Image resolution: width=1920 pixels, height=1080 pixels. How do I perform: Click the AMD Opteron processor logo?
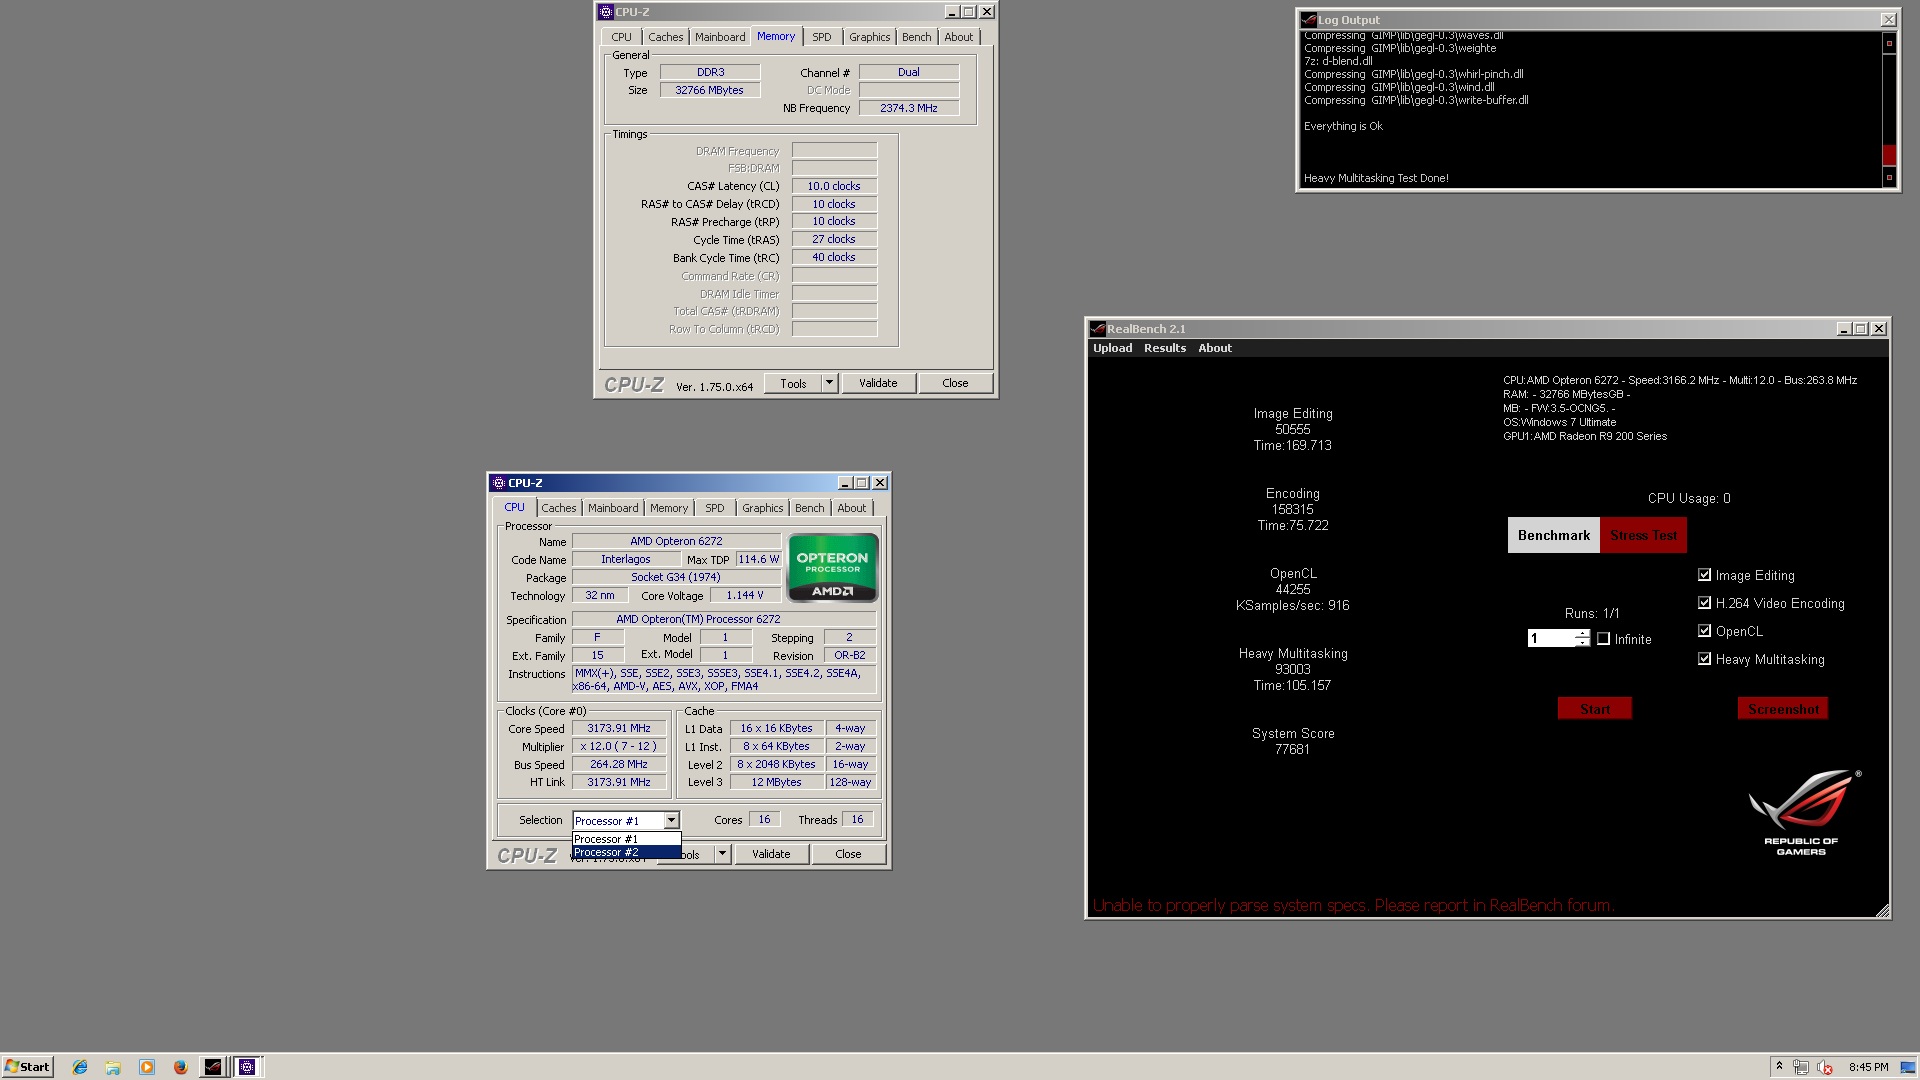(x=833, y=567)
